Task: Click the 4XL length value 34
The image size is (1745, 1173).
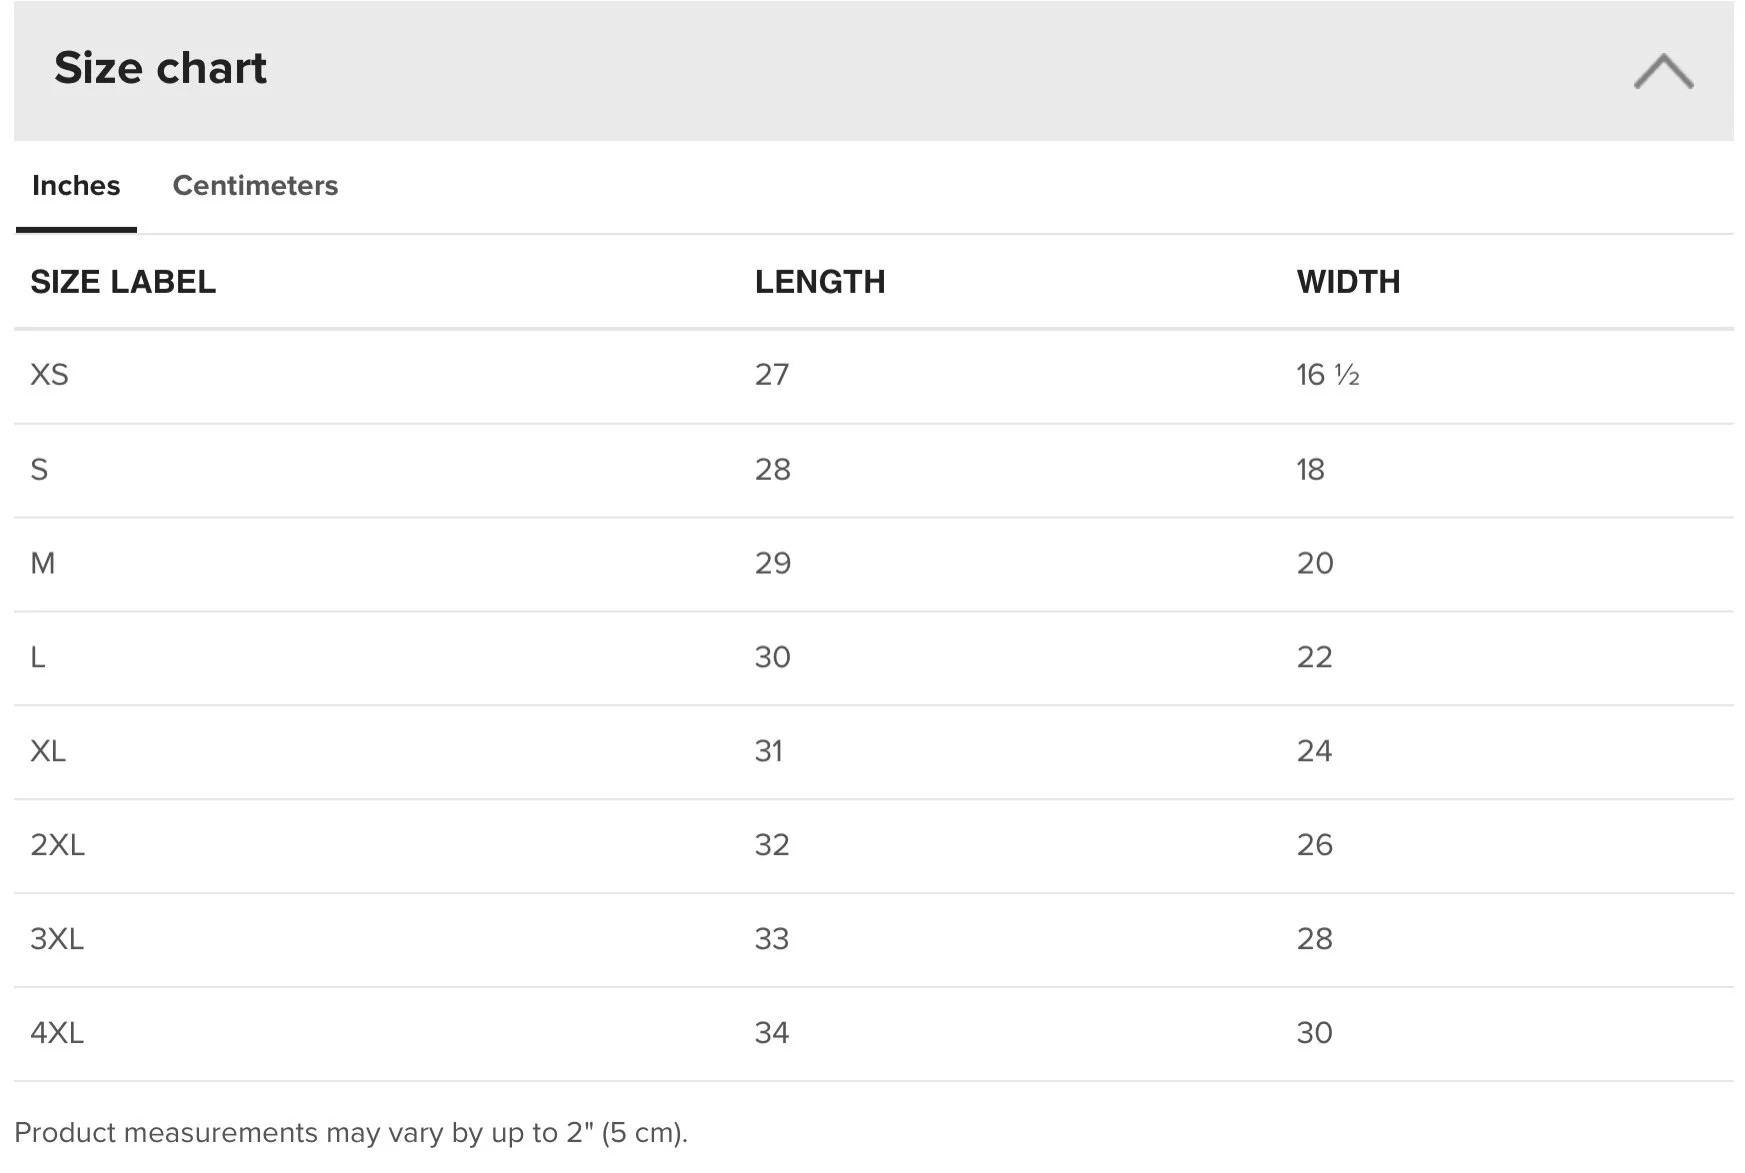Action: tap(772, 1033)
